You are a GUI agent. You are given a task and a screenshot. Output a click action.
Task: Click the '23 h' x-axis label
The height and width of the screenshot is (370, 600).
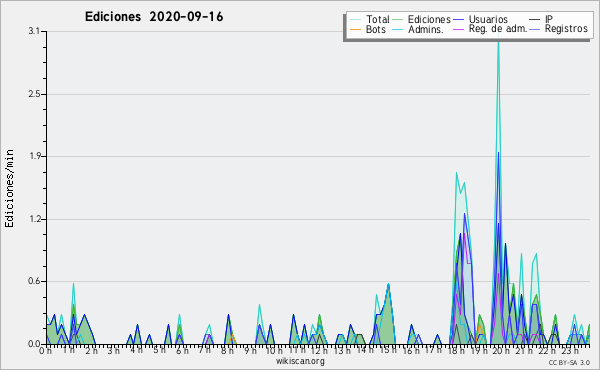point(569,351)
